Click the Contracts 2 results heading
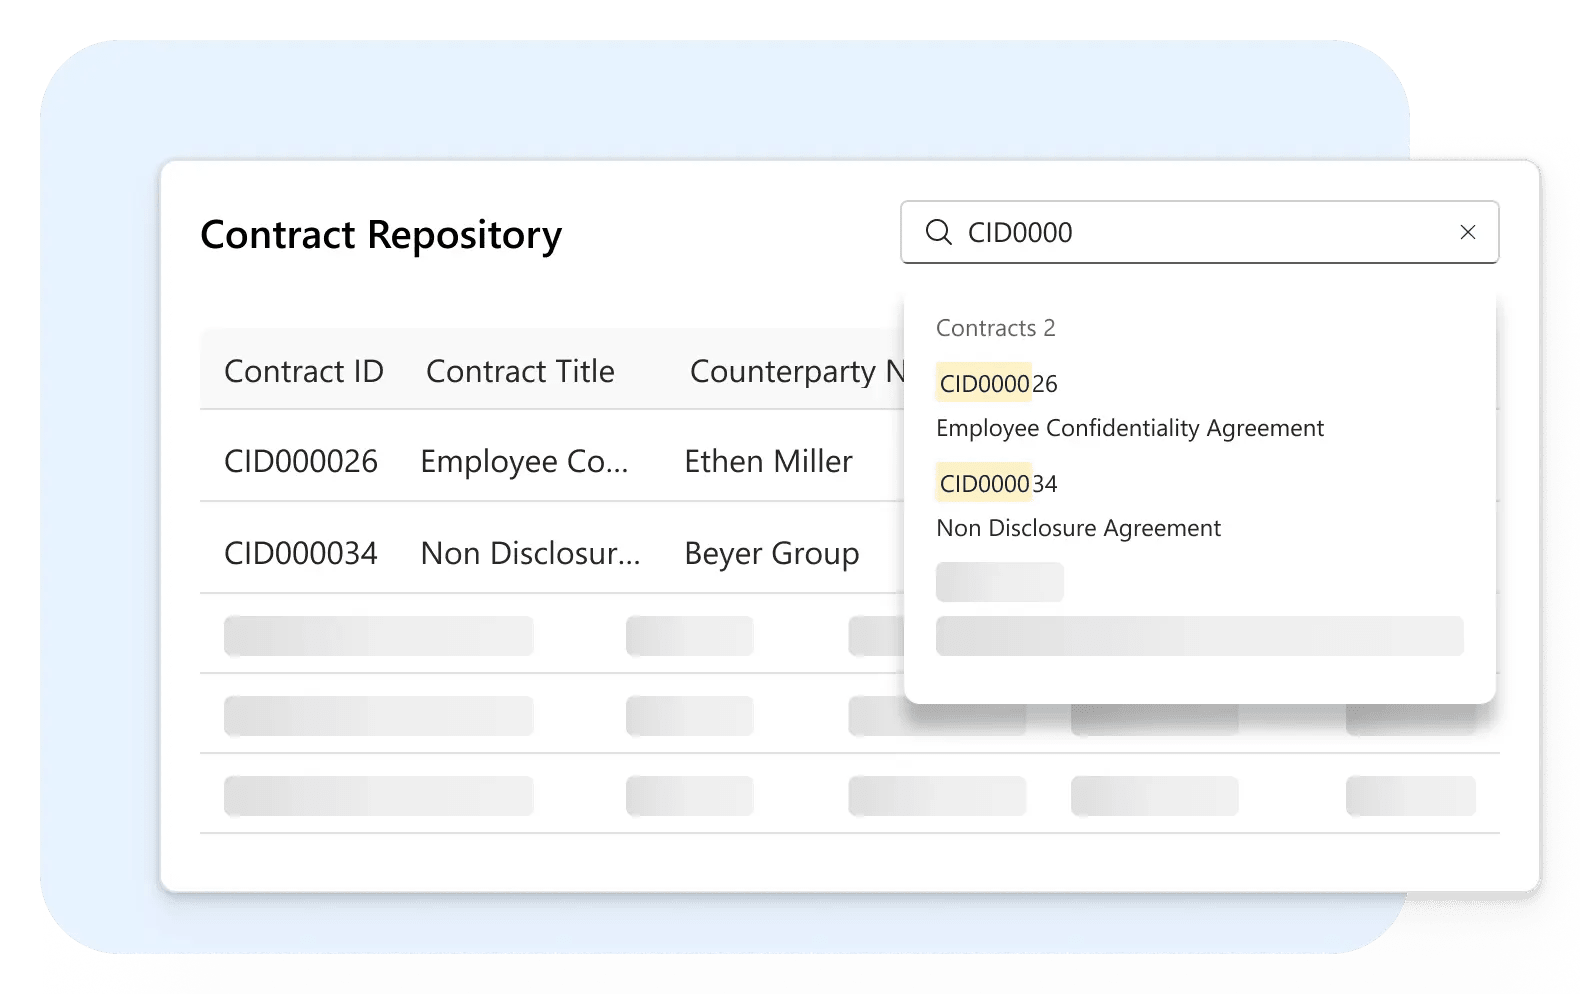1580x994 pixels. coord(995,328)
